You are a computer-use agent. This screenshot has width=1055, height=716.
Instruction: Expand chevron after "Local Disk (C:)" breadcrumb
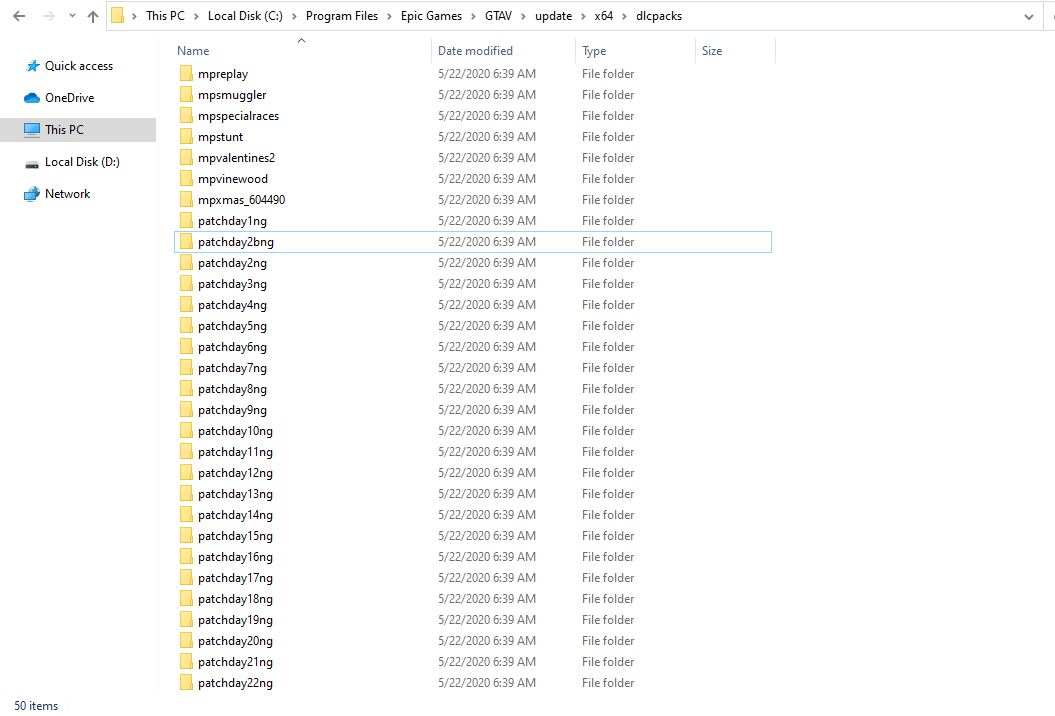point(294,16)
